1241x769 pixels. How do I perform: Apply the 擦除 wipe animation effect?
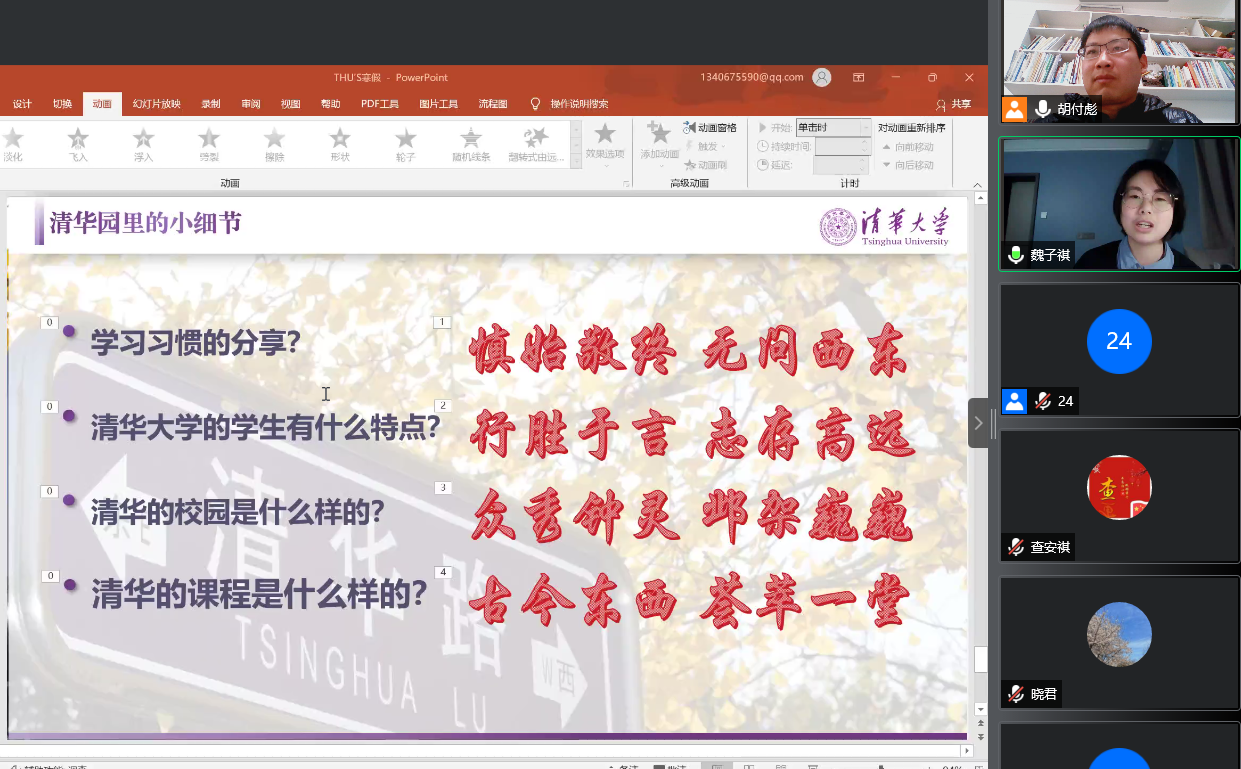click(274, 145)
